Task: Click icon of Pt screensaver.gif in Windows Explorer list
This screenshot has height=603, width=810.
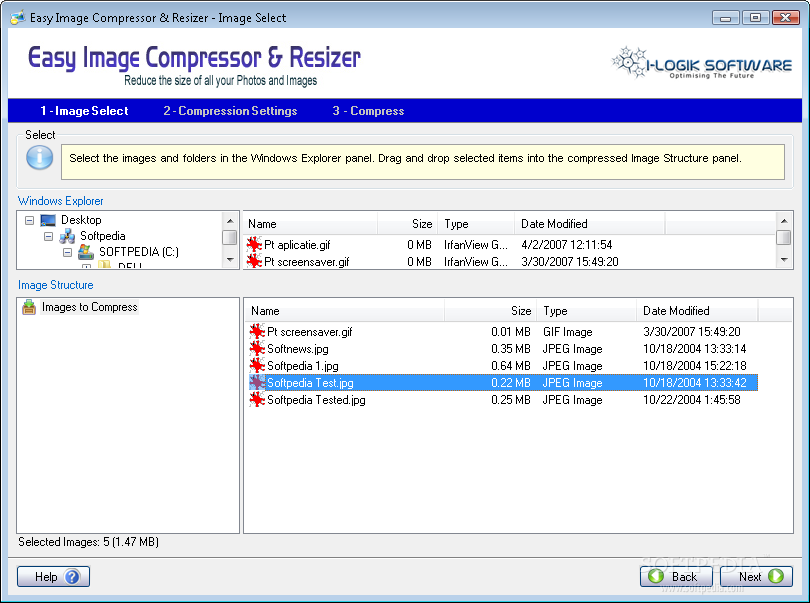Action: coord(254,261)
